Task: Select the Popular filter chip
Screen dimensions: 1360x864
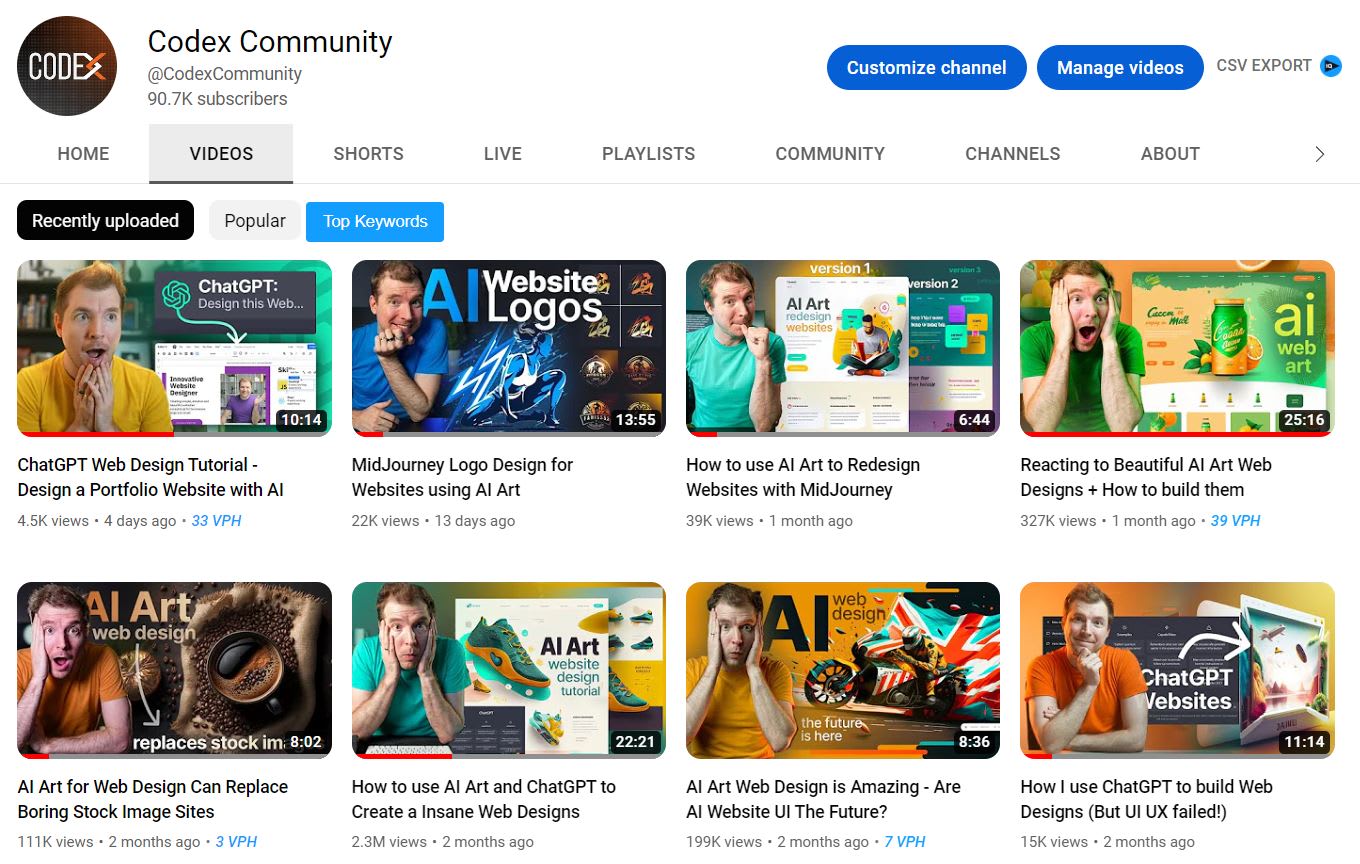Action: (x=255, y=221)
